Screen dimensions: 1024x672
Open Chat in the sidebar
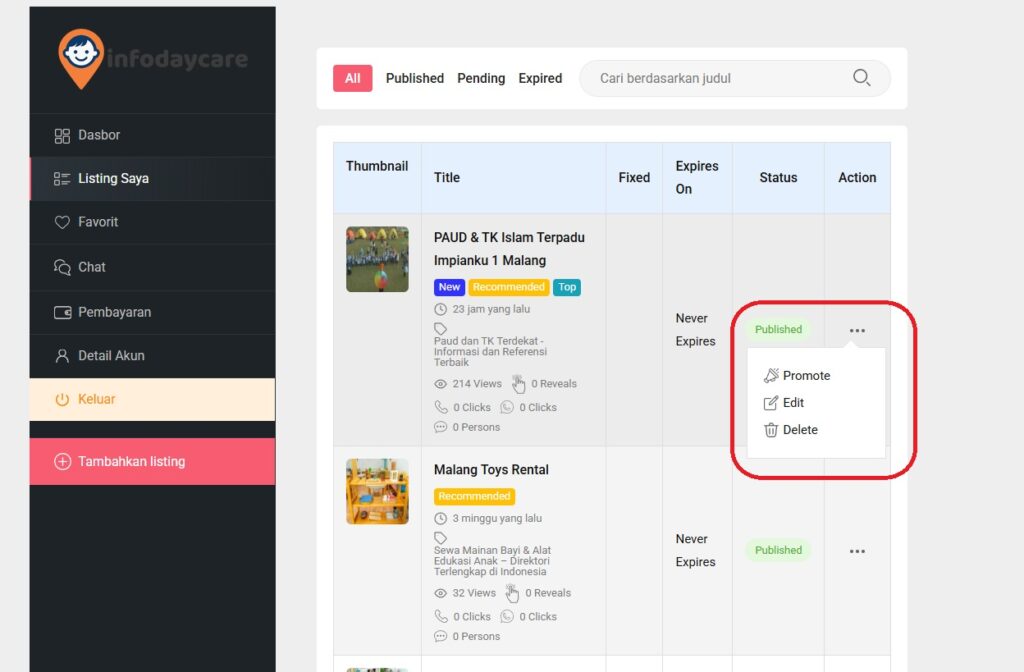coord(92,267)
